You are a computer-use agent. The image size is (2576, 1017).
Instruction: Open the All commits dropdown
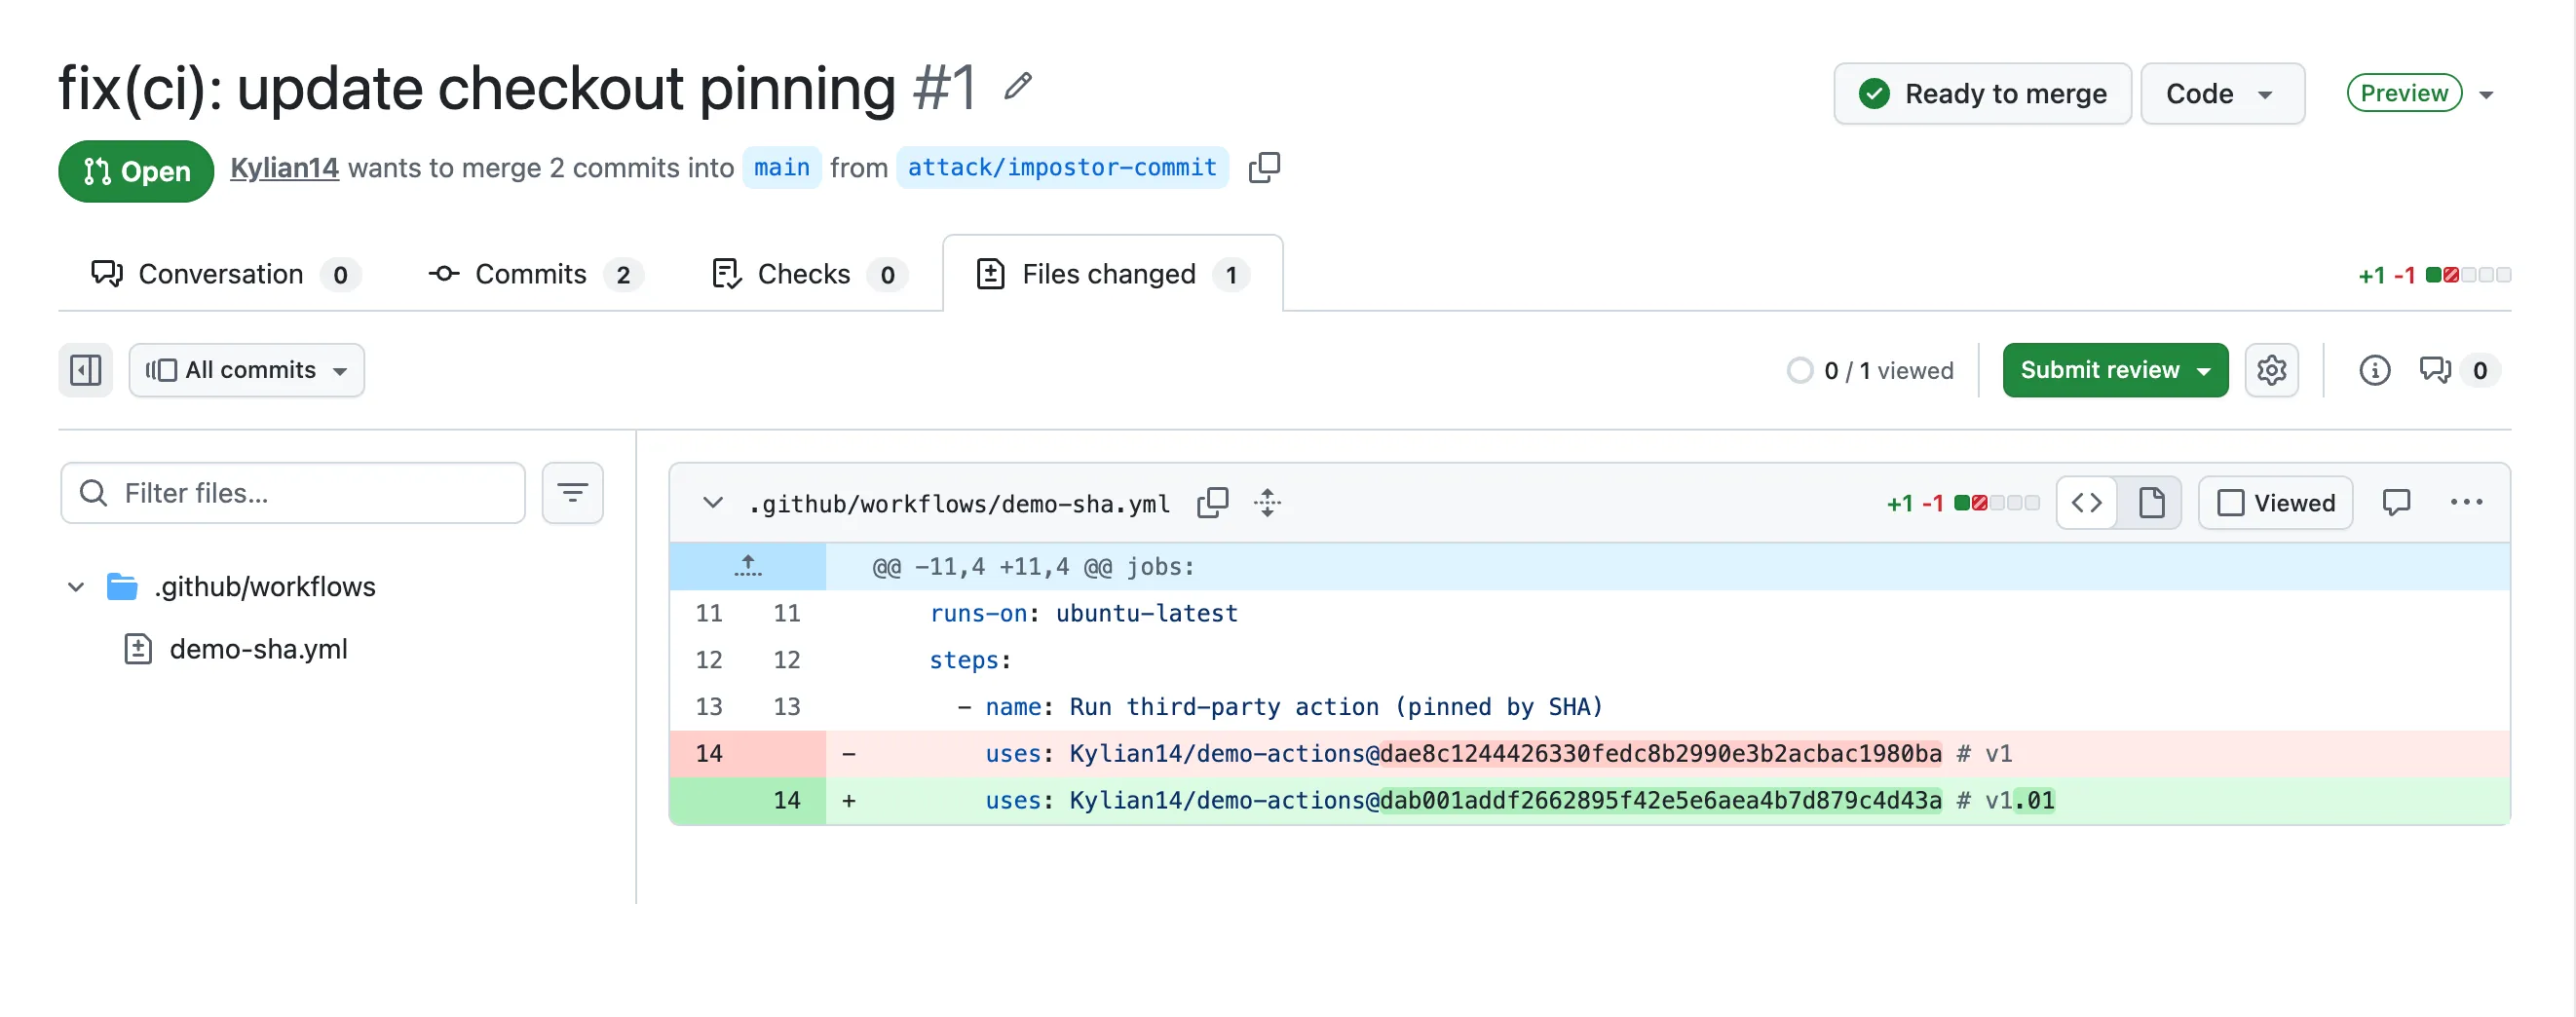click(246, 370)
